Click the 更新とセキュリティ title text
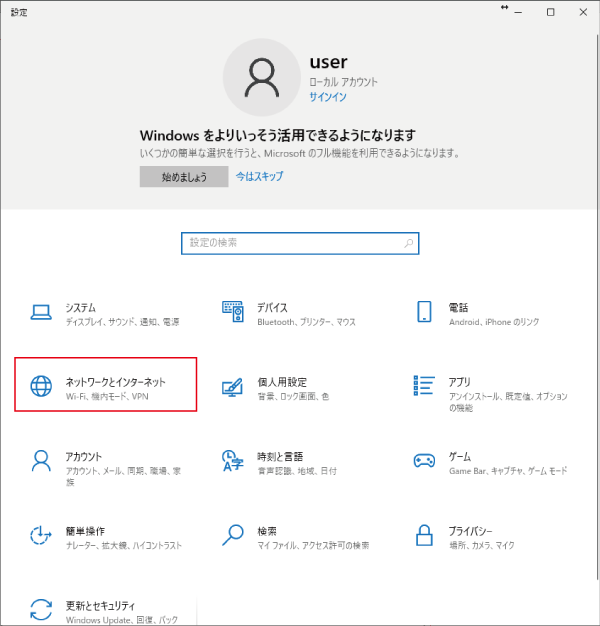600x626 pixels. [100, 606]
